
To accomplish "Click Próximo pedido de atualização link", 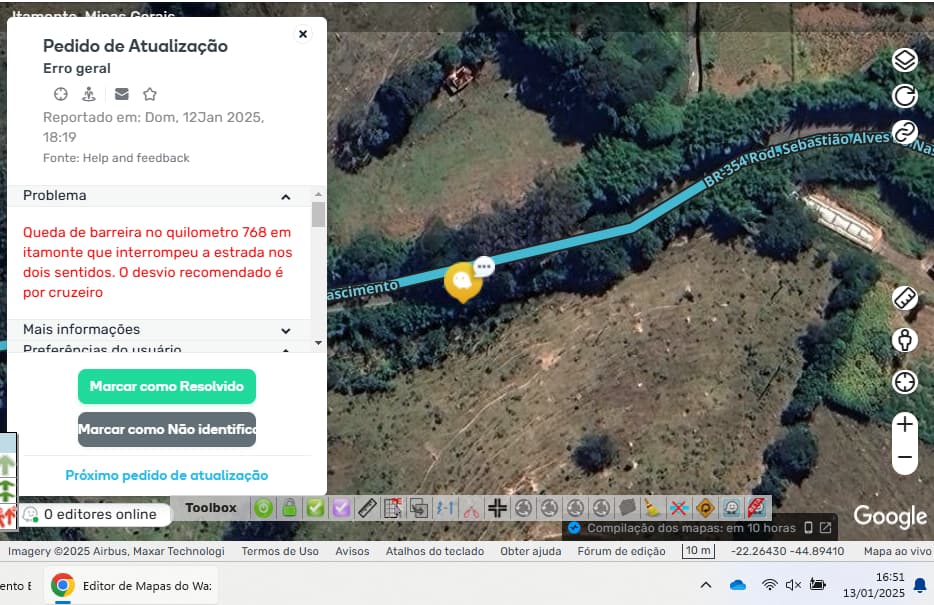I will coord(167,475).
